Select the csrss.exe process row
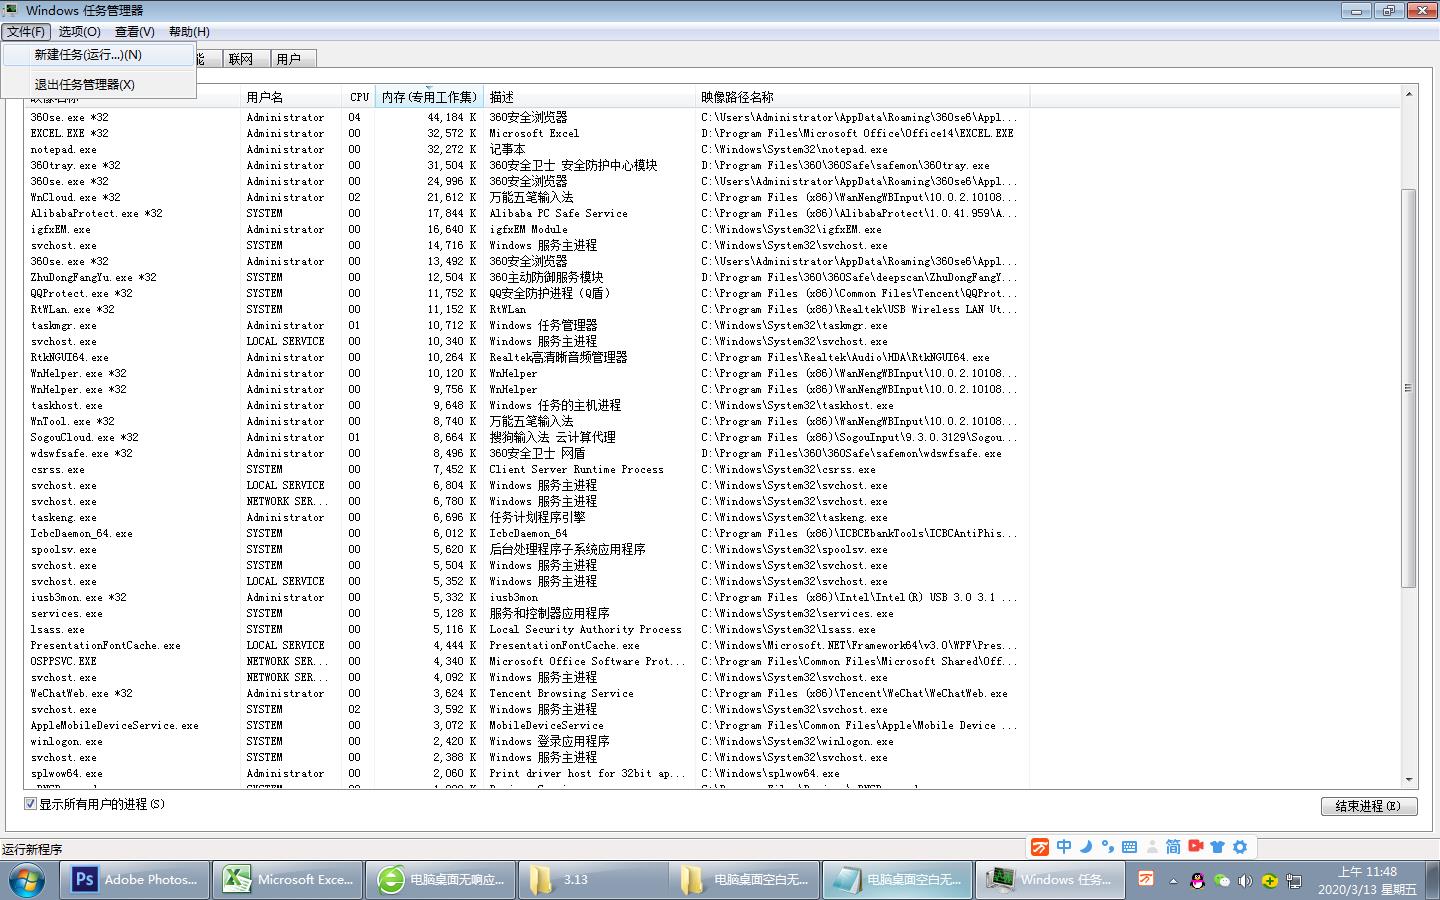 coord(528,469)
